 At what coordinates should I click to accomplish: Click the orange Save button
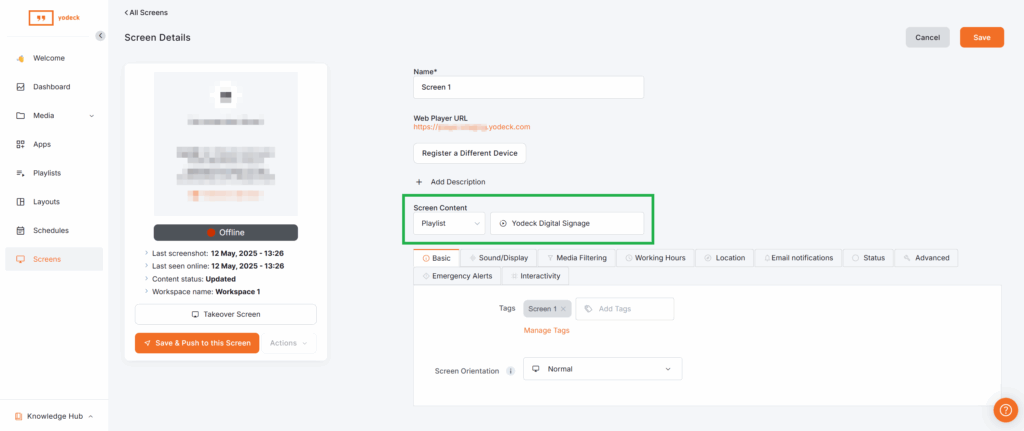[981, 37]
